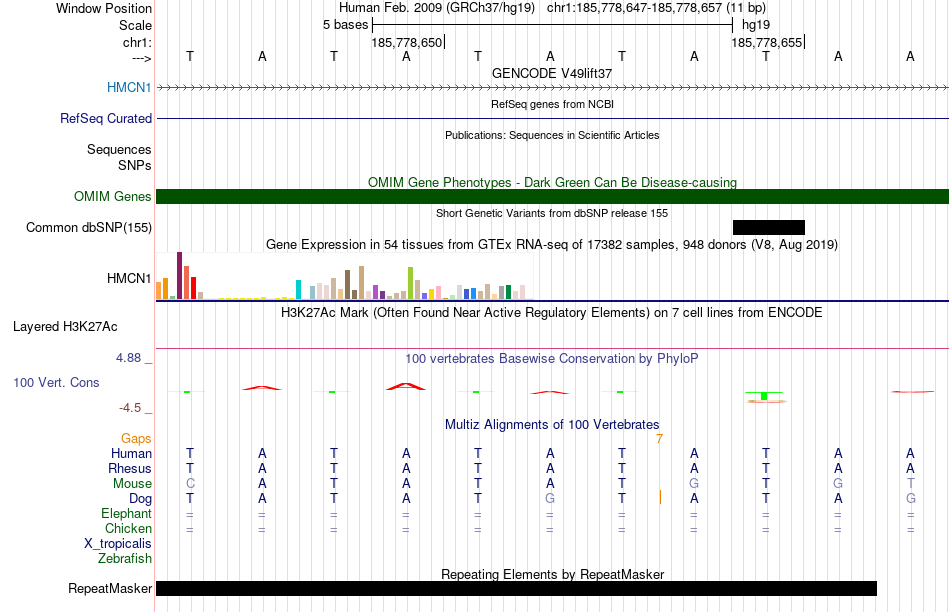The width and height of the screenshot is (950, 612).
Task: Click 100 vertebrates Basewise Conservation by PhyloP title
Action: coord(552,359)
